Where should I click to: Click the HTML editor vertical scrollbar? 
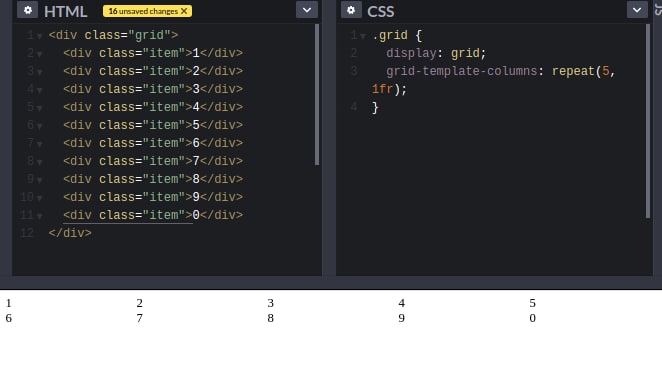(317, 95)
